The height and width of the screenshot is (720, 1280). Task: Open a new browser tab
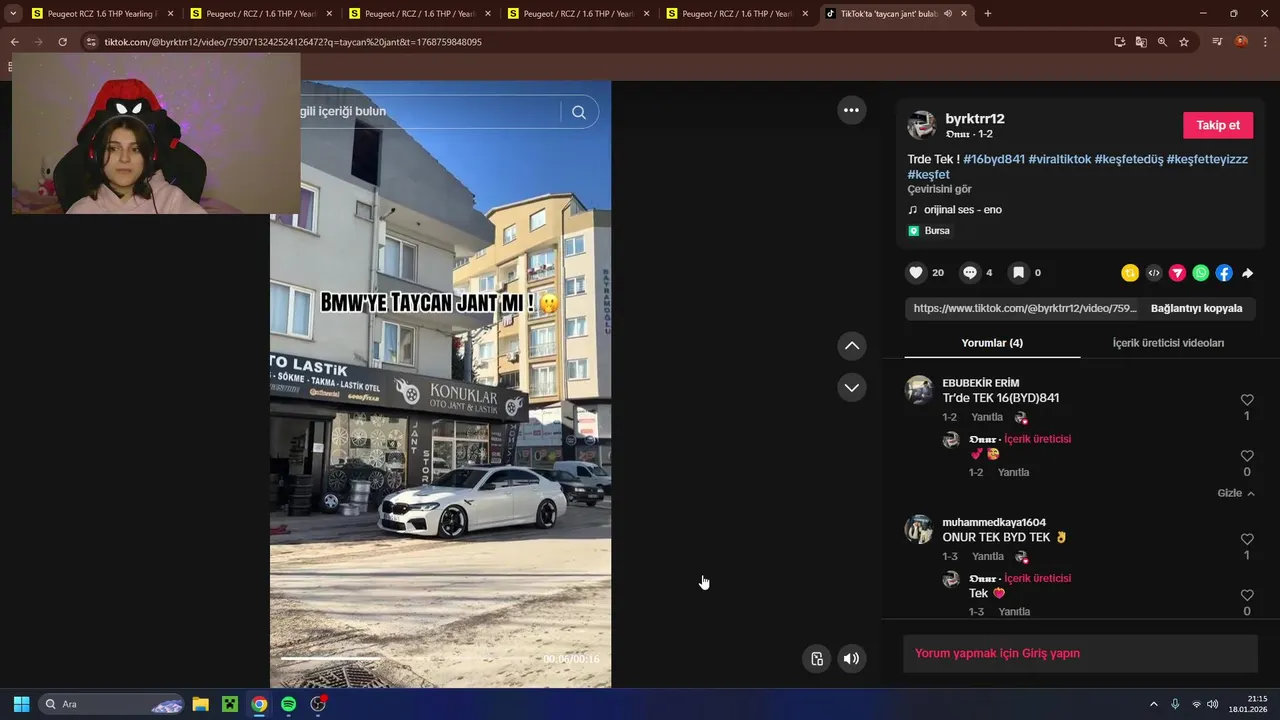988,14
